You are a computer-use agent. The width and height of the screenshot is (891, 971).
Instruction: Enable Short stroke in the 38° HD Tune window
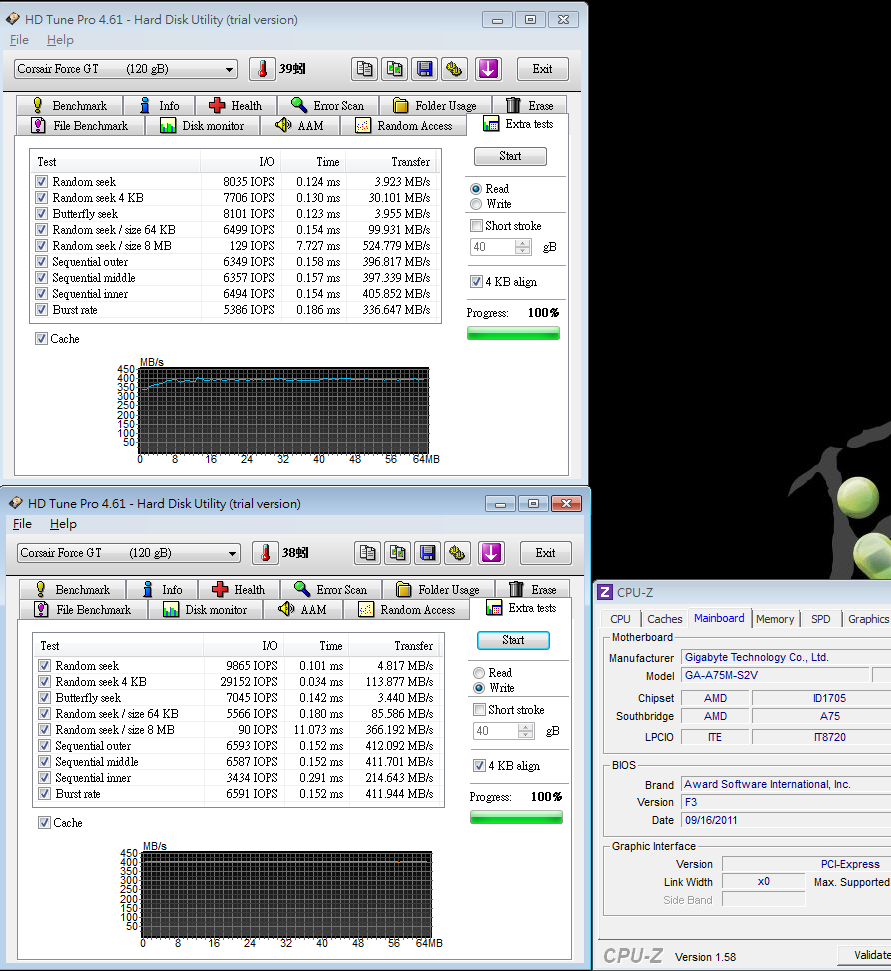[479, 710]
